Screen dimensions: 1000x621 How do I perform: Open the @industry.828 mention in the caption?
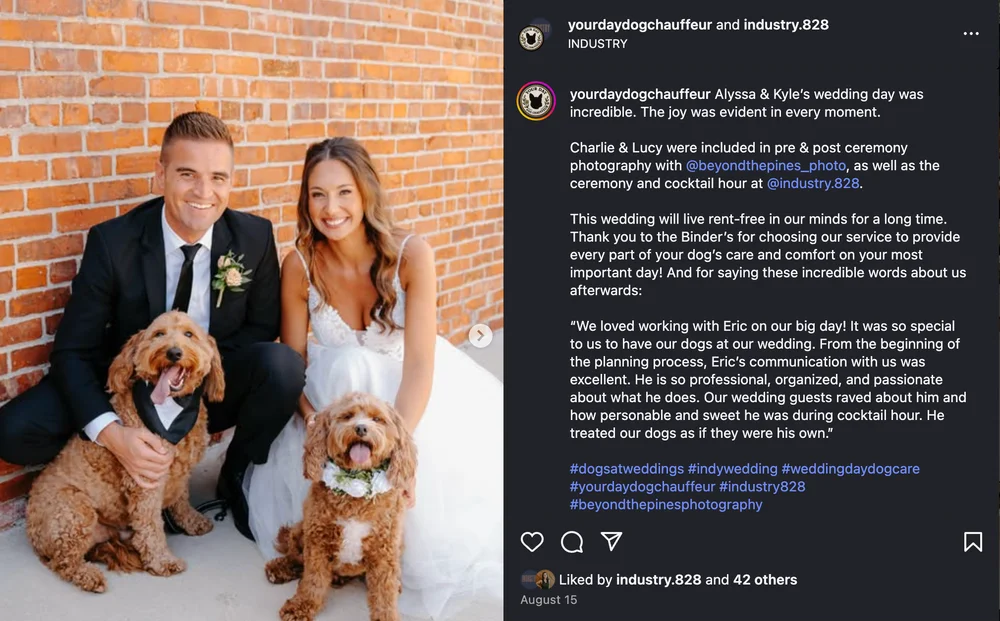811,183
